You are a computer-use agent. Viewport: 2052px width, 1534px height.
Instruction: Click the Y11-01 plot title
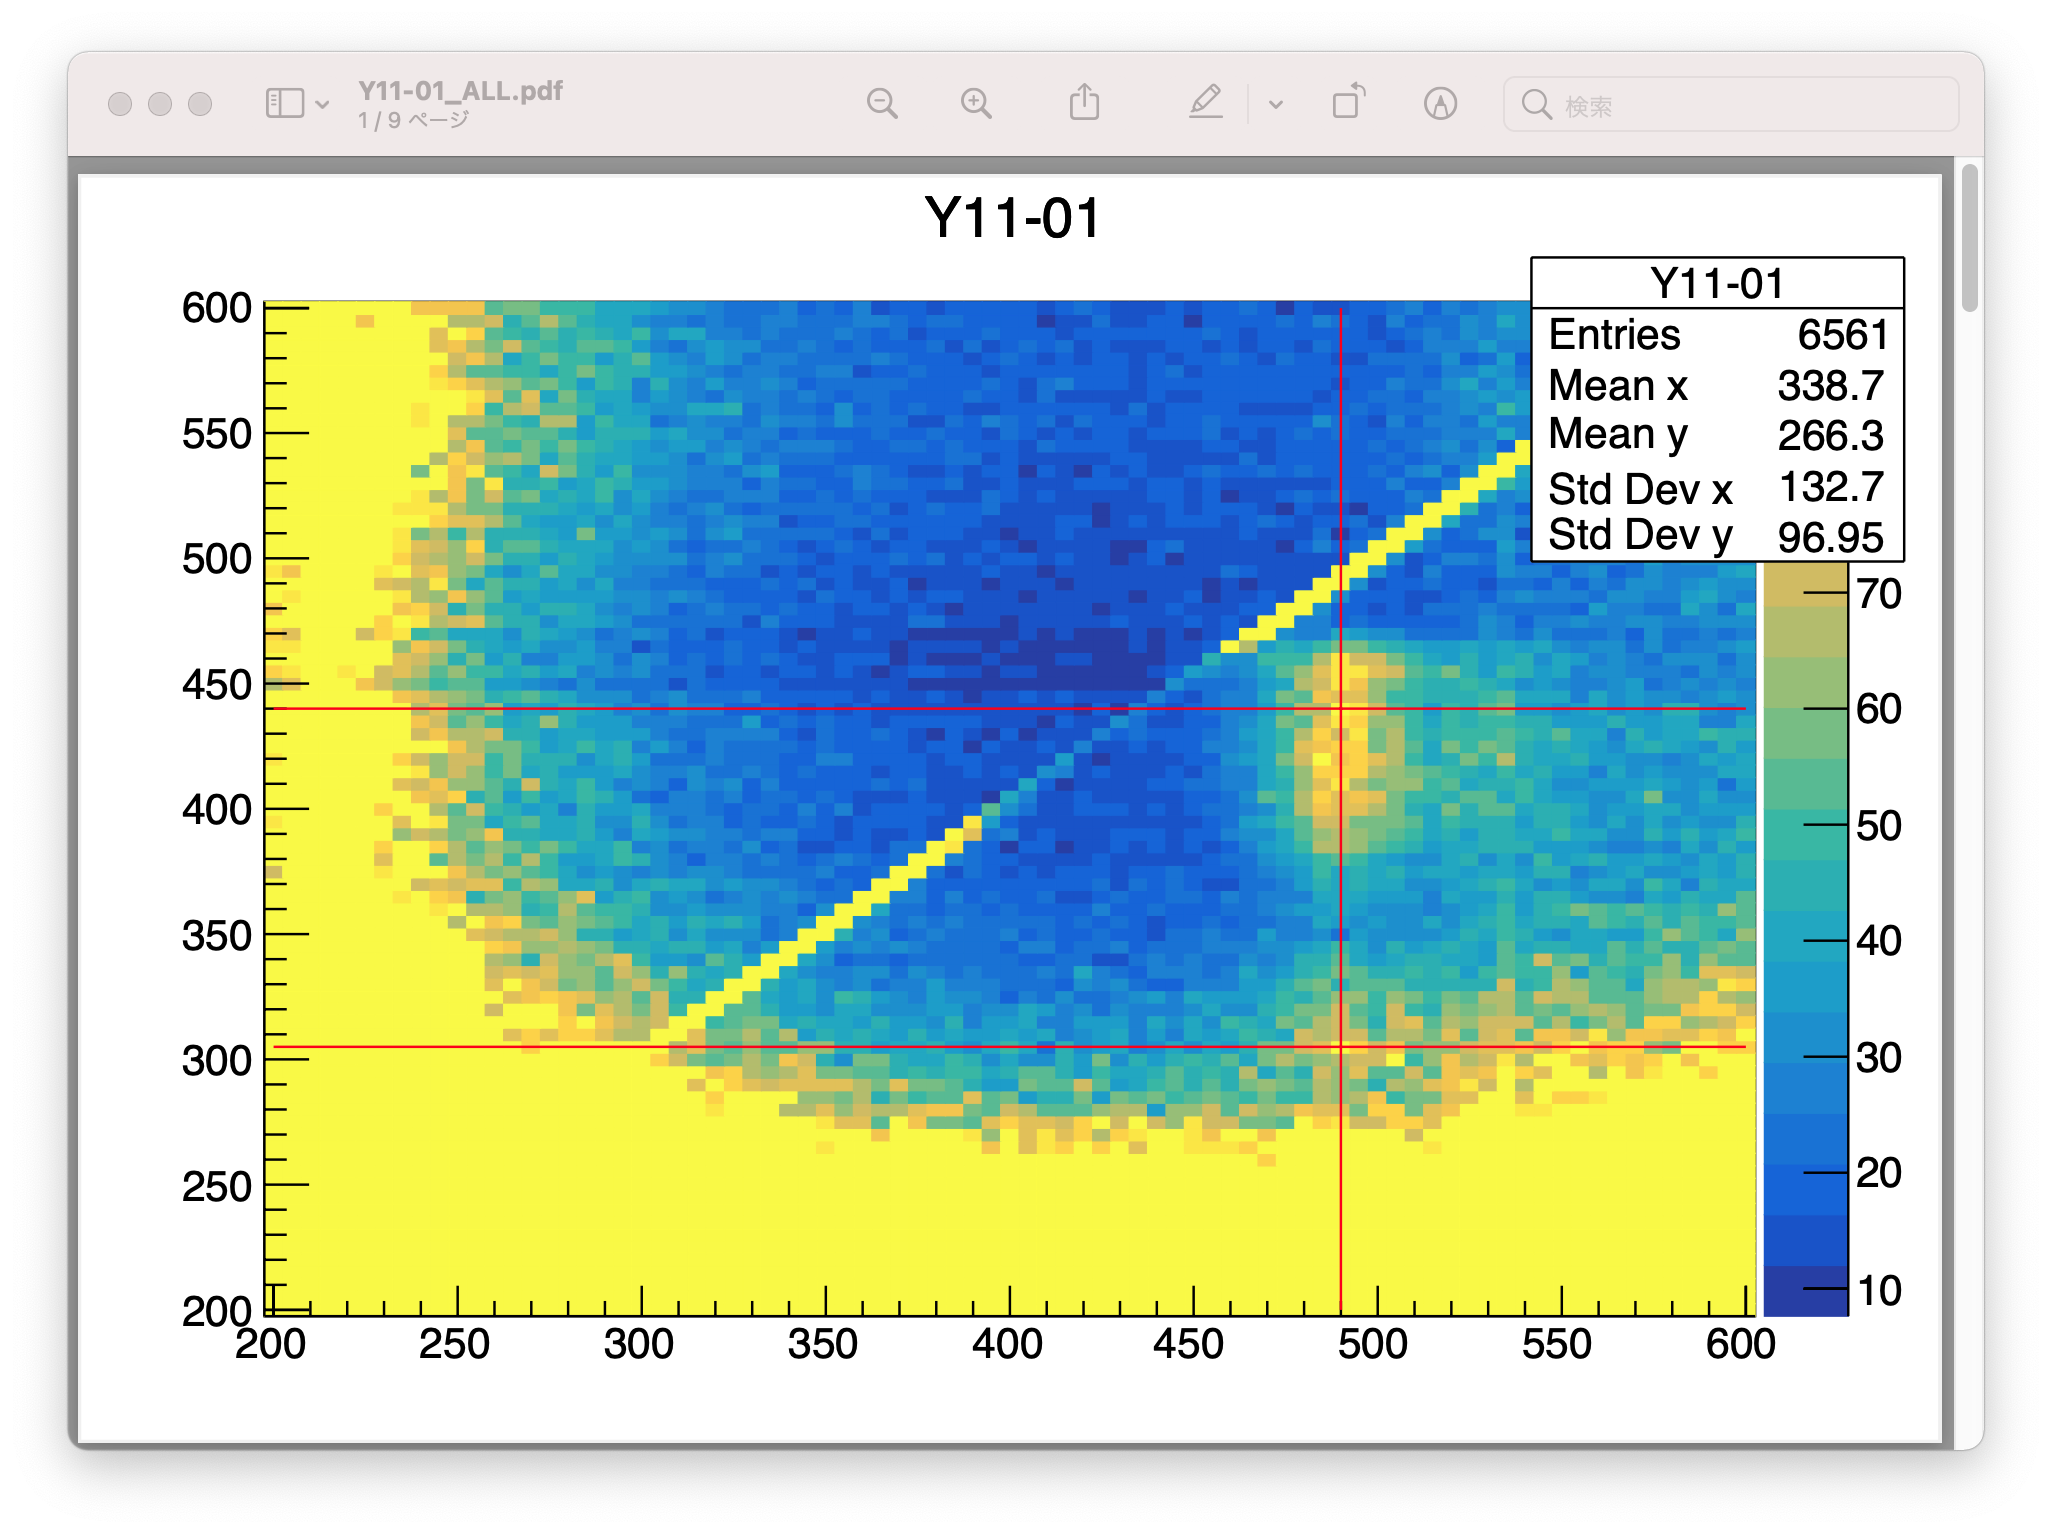1012,217
